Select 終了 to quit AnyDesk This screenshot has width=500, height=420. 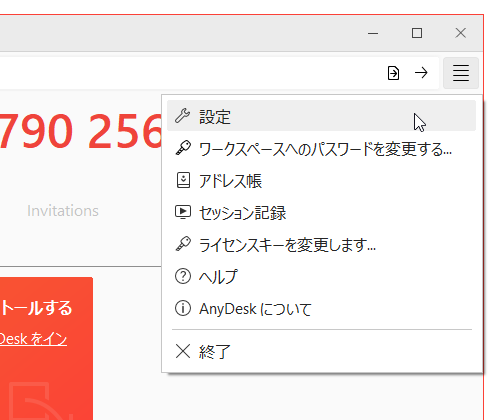pyautogui.click(x=321, y=351)
